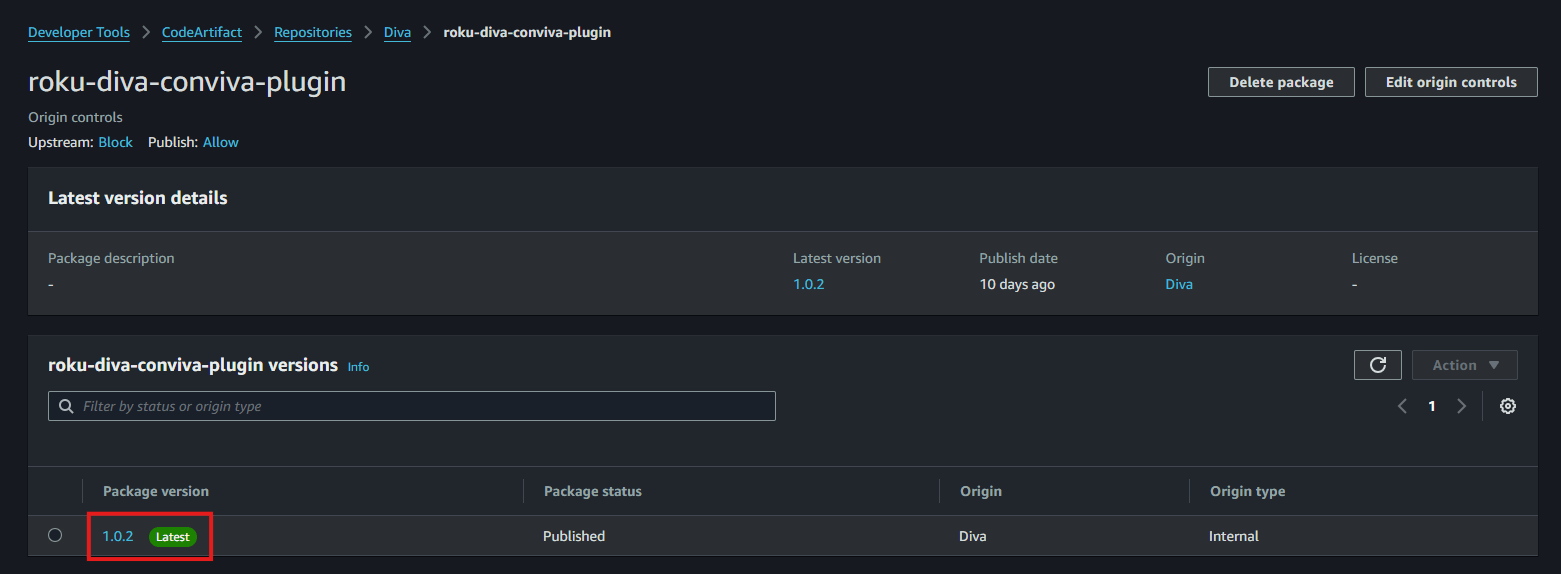Open Diva repository breadcrumb link
The width and height of the screenshot is (1561, 574).
(x=397, y=32)
